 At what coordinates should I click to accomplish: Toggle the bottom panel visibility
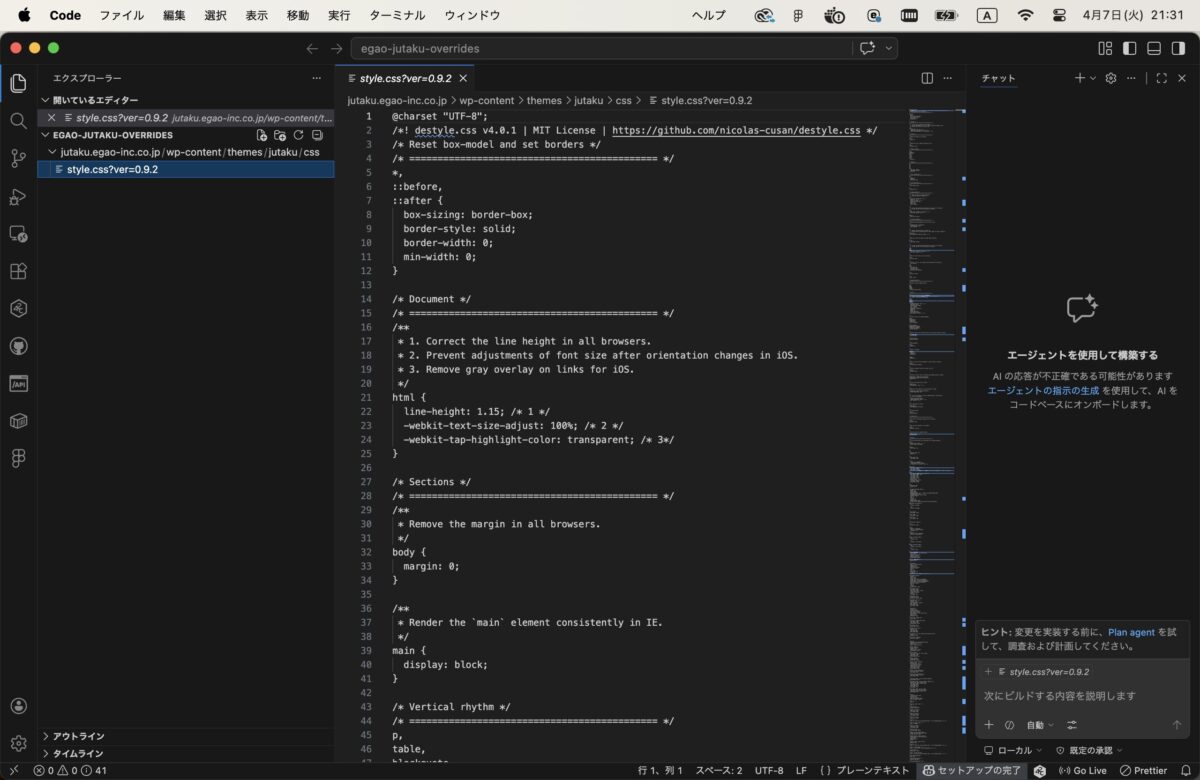(1153, 48)
